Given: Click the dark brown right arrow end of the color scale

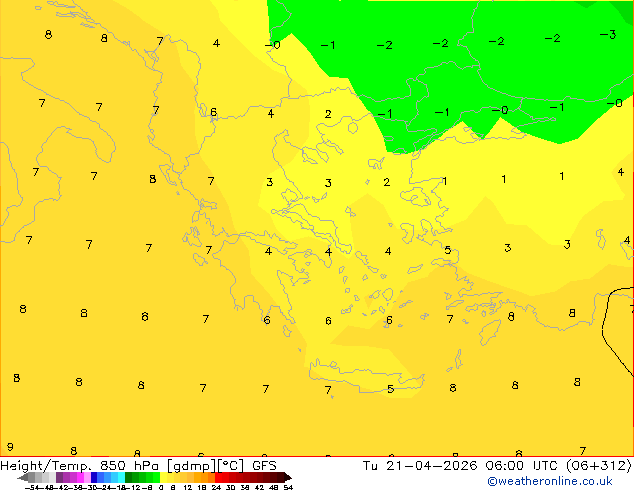Looking at the screenshot, I should click(287, 477).
